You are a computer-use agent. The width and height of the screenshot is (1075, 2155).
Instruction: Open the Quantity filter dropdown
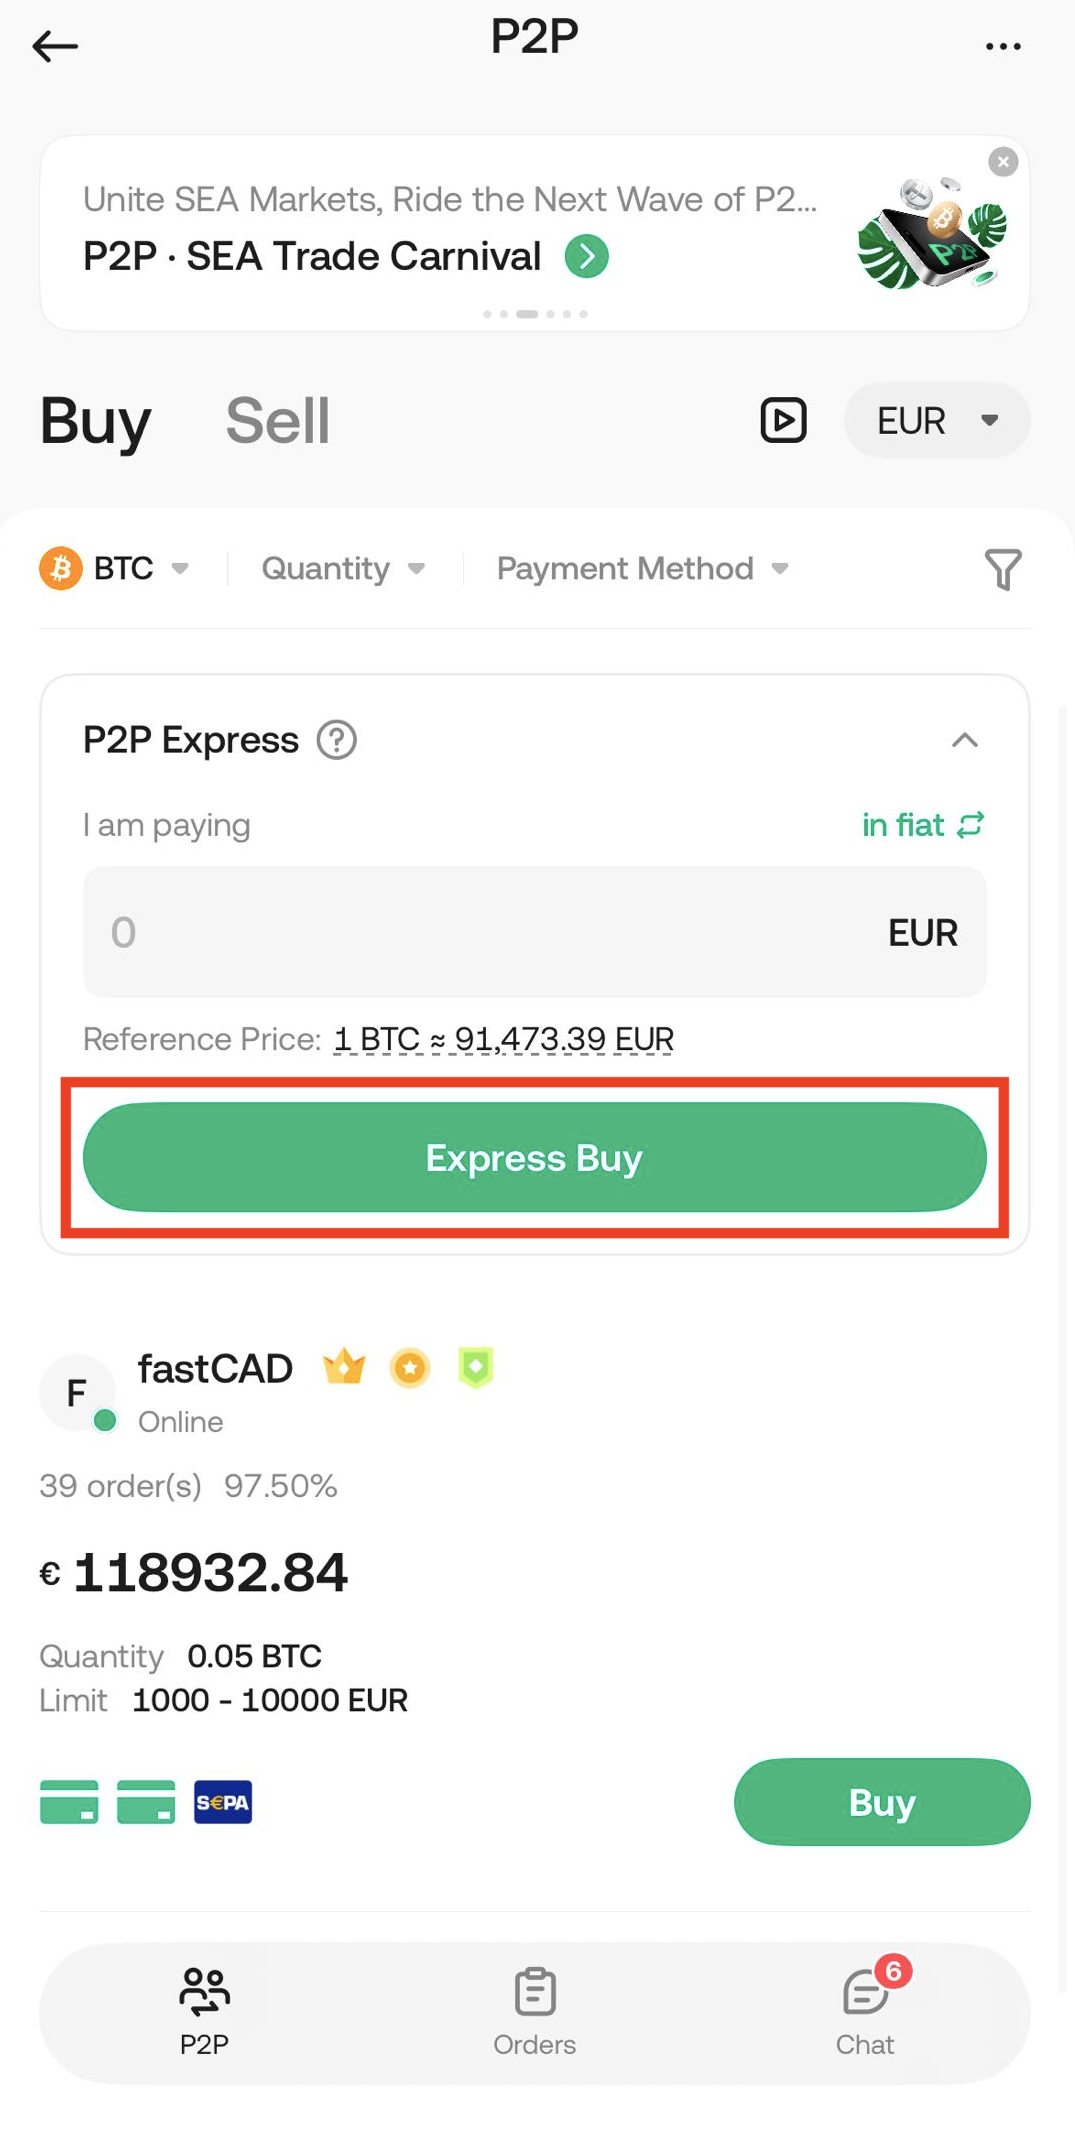[343, 569]
